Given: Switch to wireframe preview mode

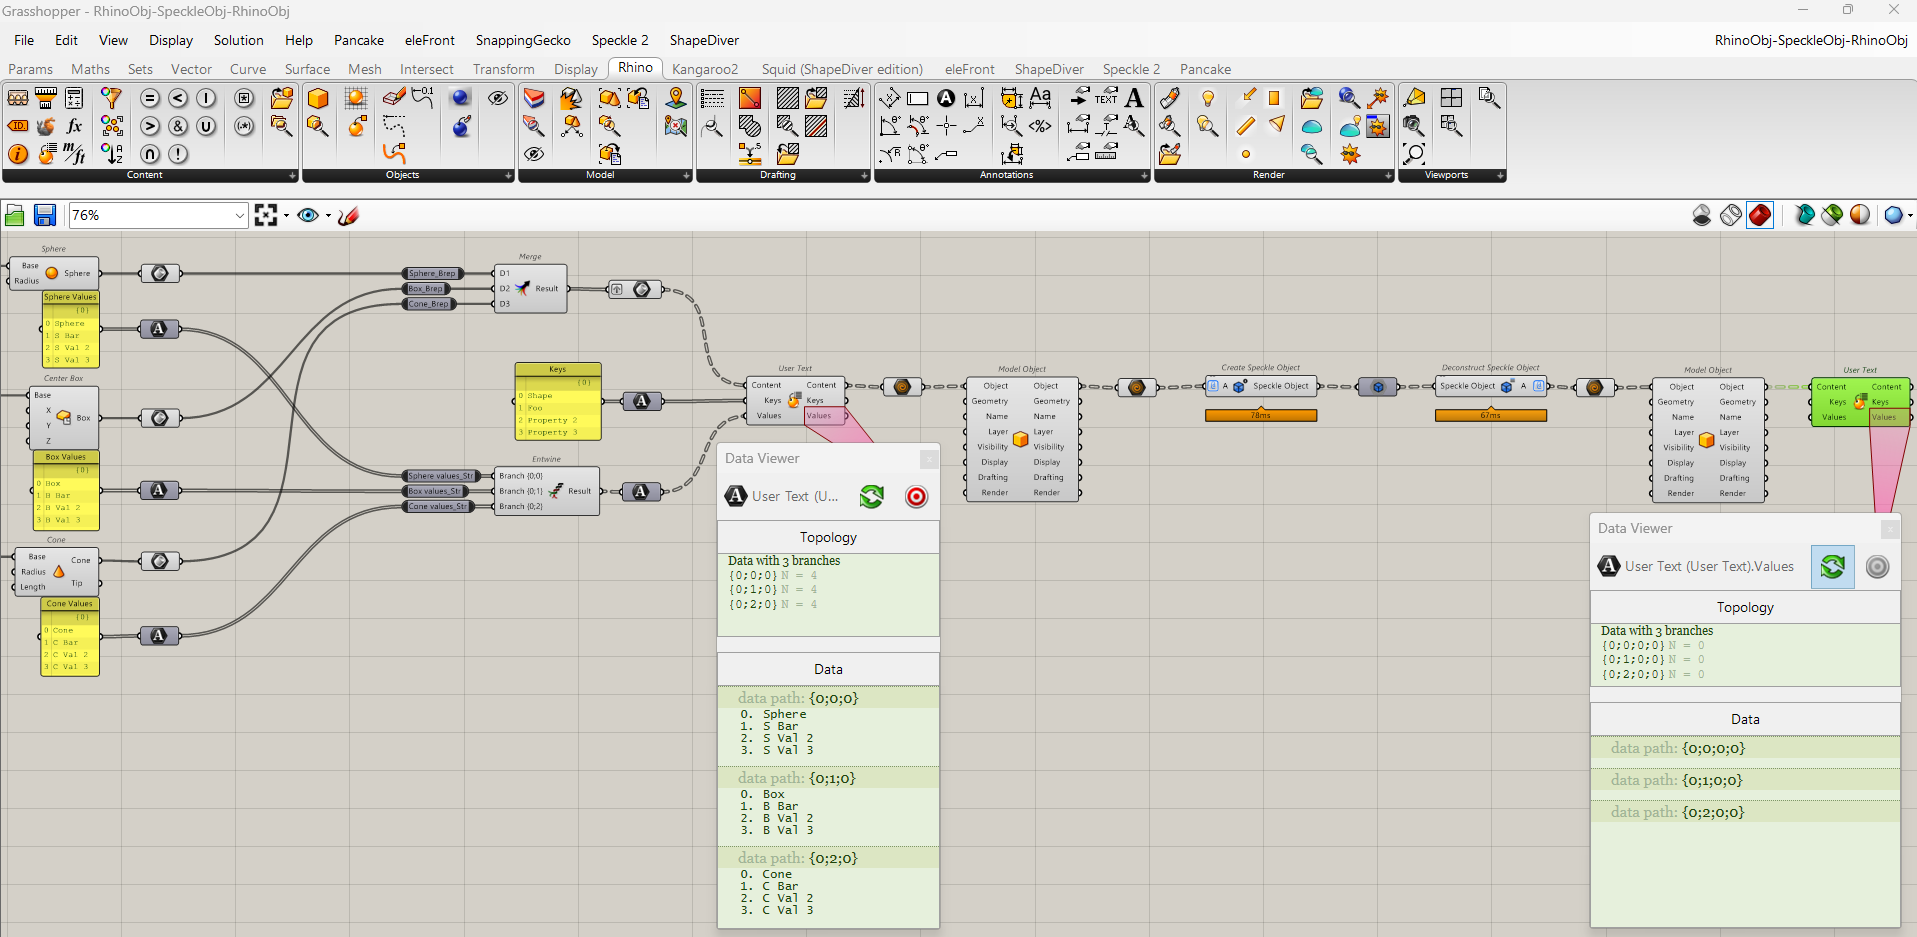Looking at the screenshot, I should click(1731, 215).
